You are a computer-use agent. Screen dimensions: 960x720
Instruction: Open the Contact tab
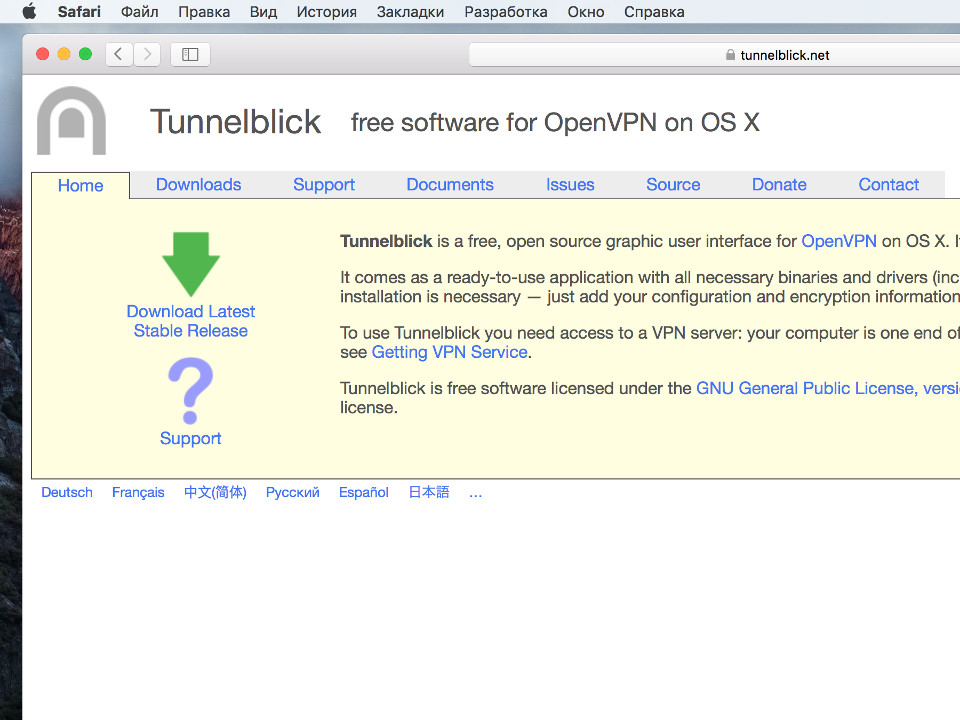(888, 184)
